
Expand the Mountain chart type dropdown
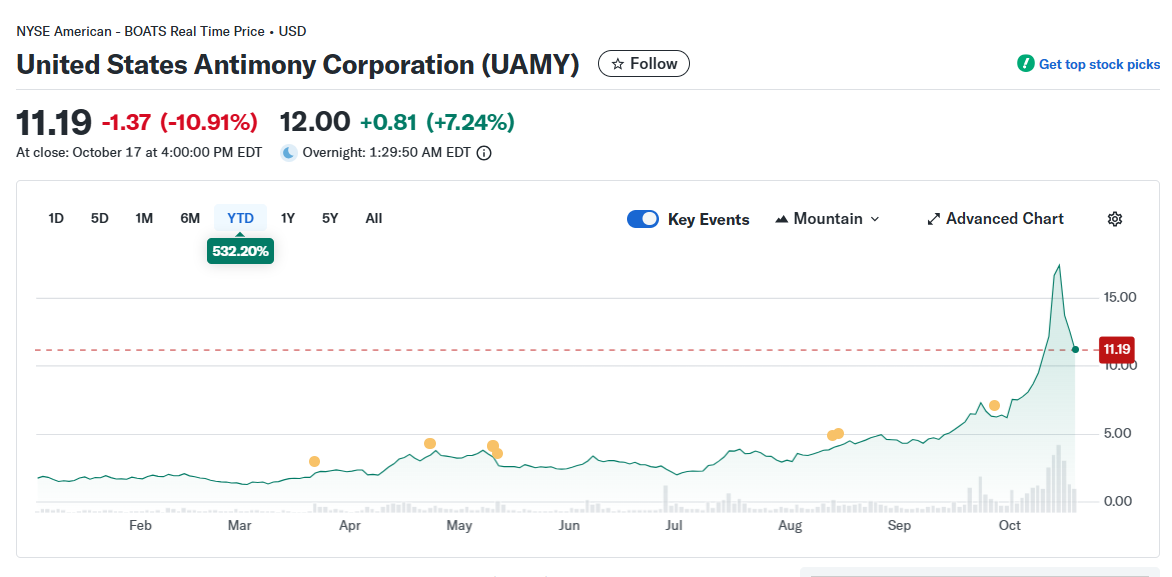(x=827, y=219)
